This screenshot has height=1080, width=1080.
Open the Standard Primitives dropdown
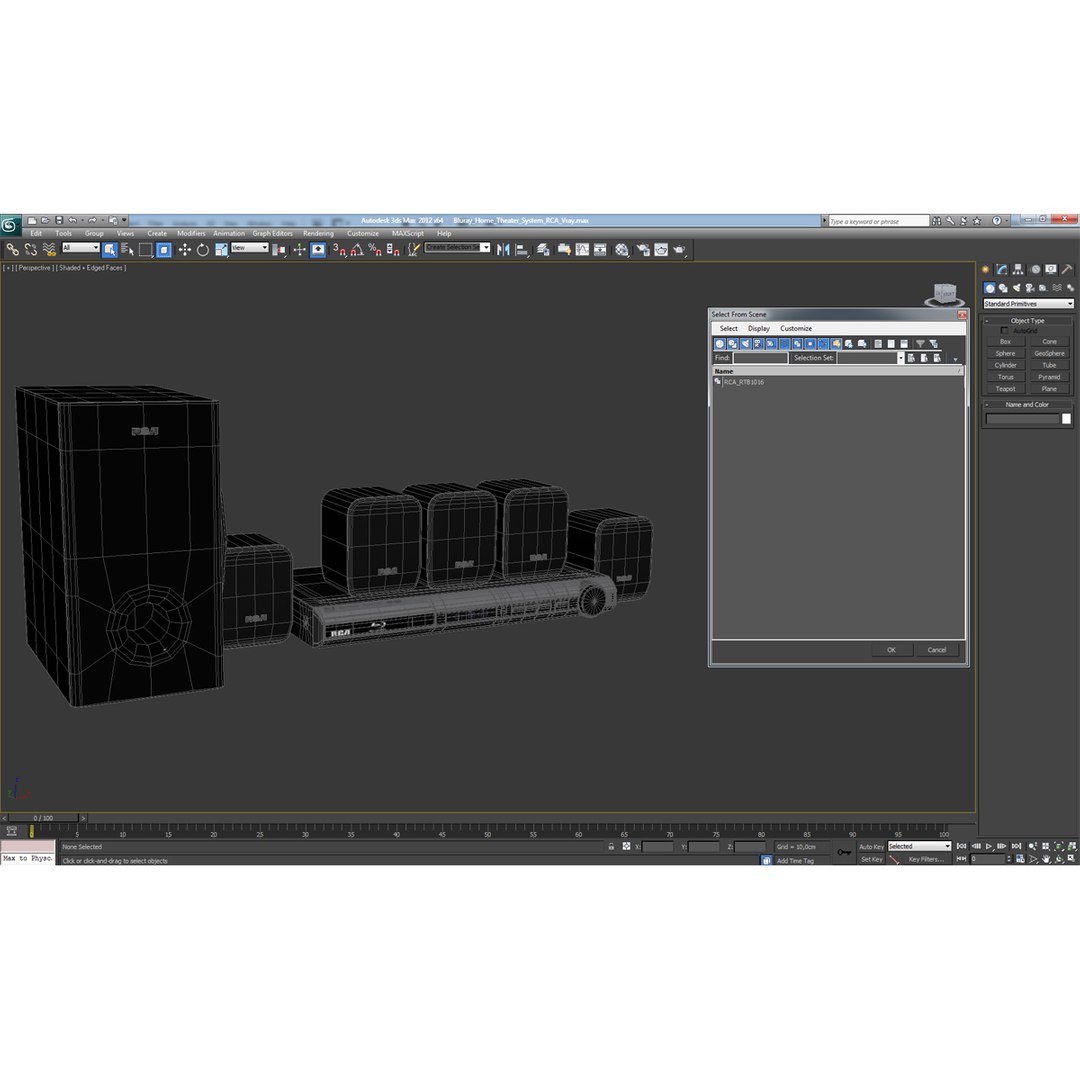point(1028,304)
